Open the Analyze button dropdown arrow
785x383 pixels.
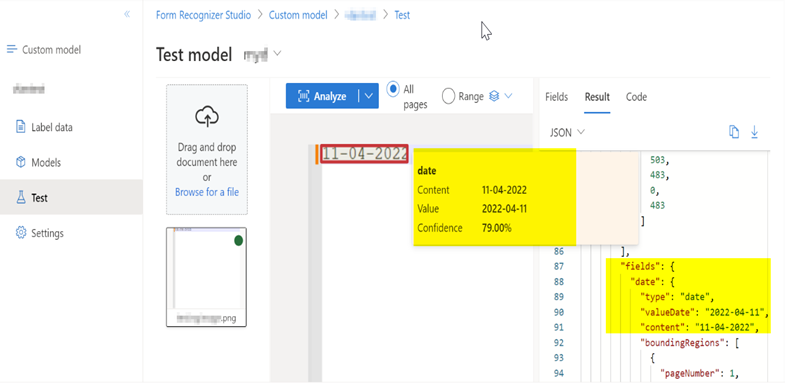[x=369, y=96]
